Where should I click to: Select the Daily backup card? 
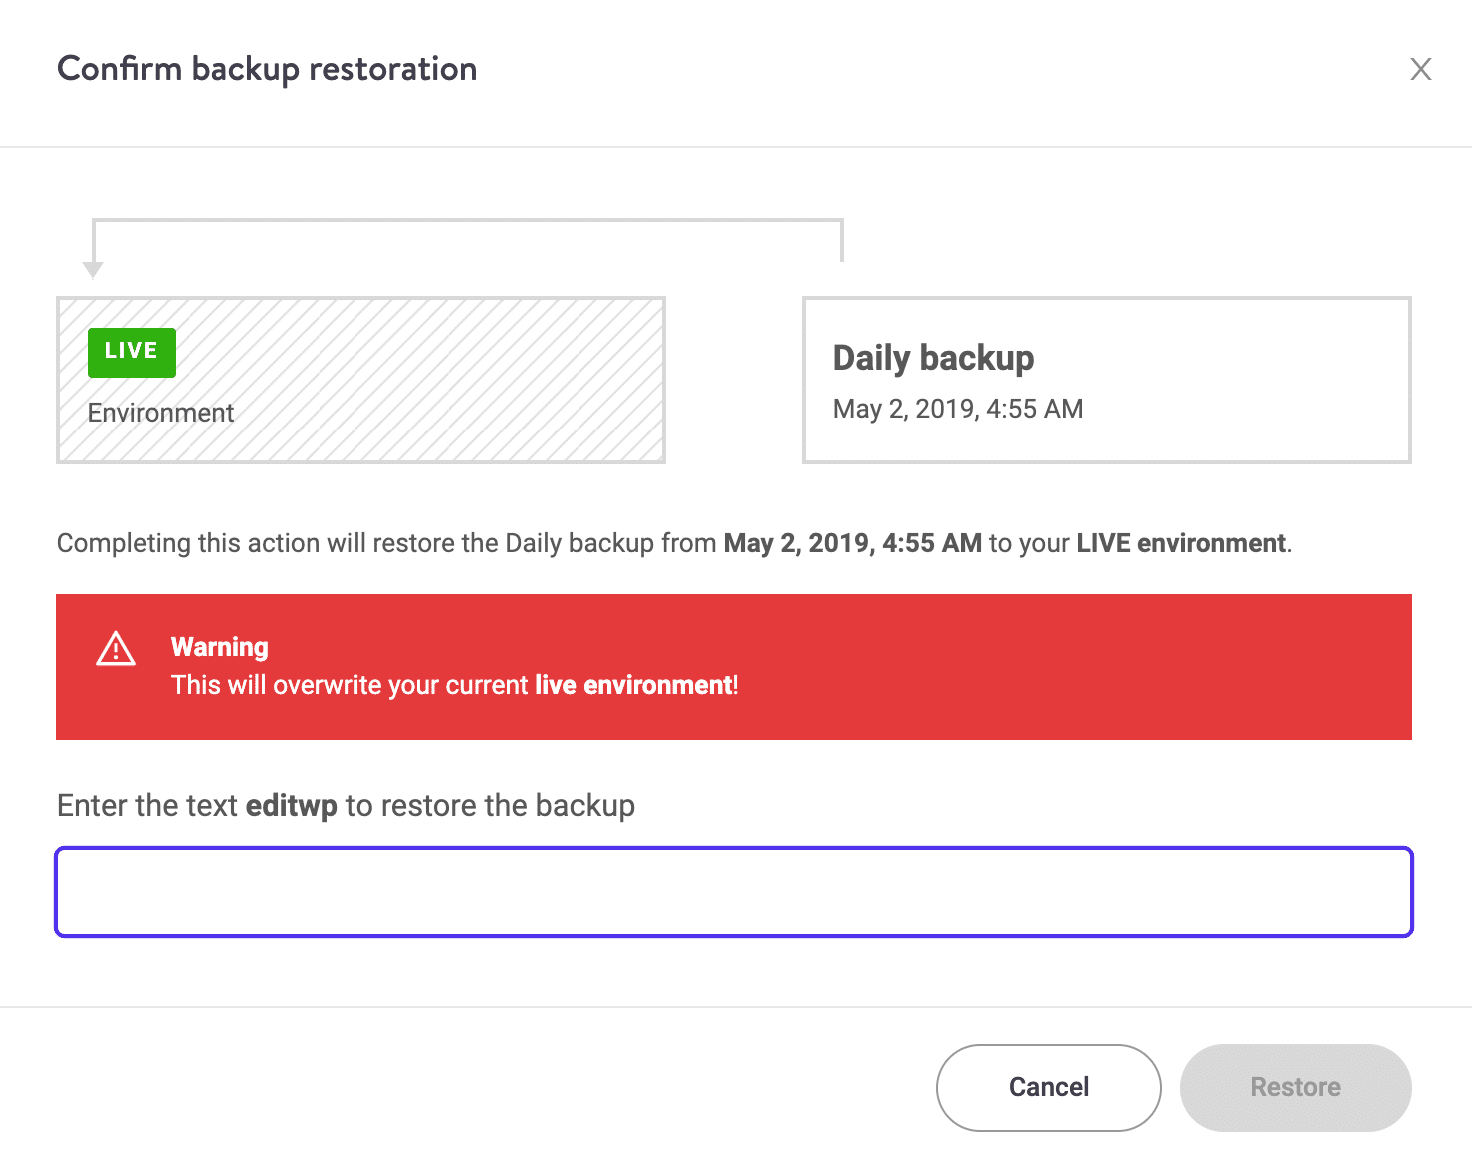(1106, 380)
